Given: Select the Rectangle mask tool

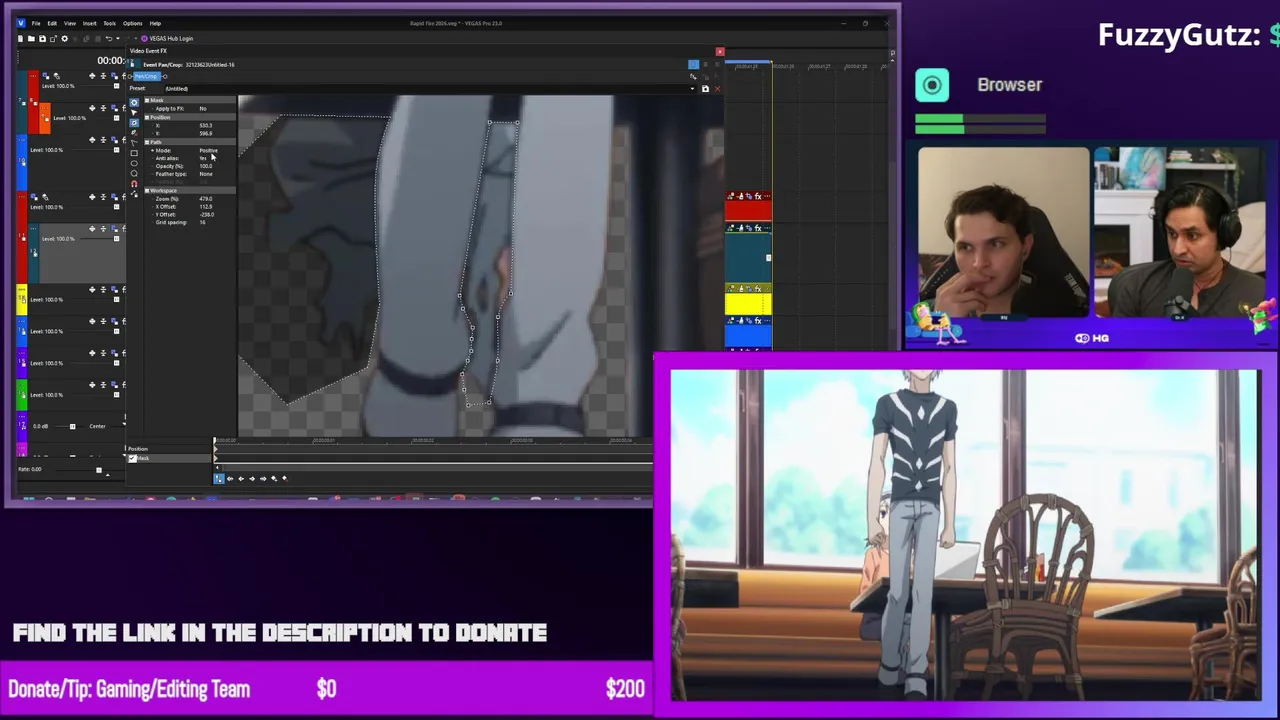Looking at the screenshot, I should pos(134,153).
